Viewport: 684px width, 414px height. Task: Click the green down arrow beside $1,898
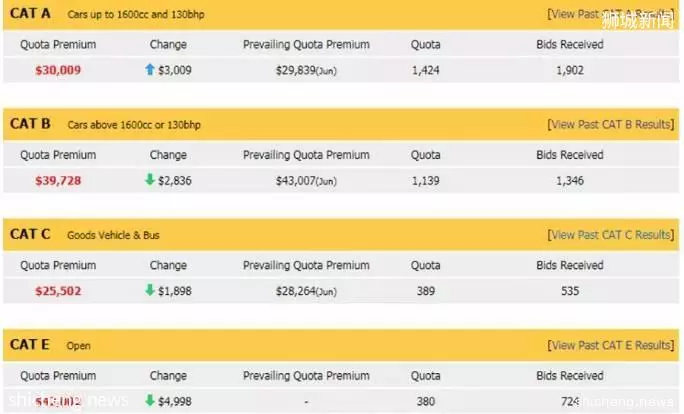tap(150, 290)
